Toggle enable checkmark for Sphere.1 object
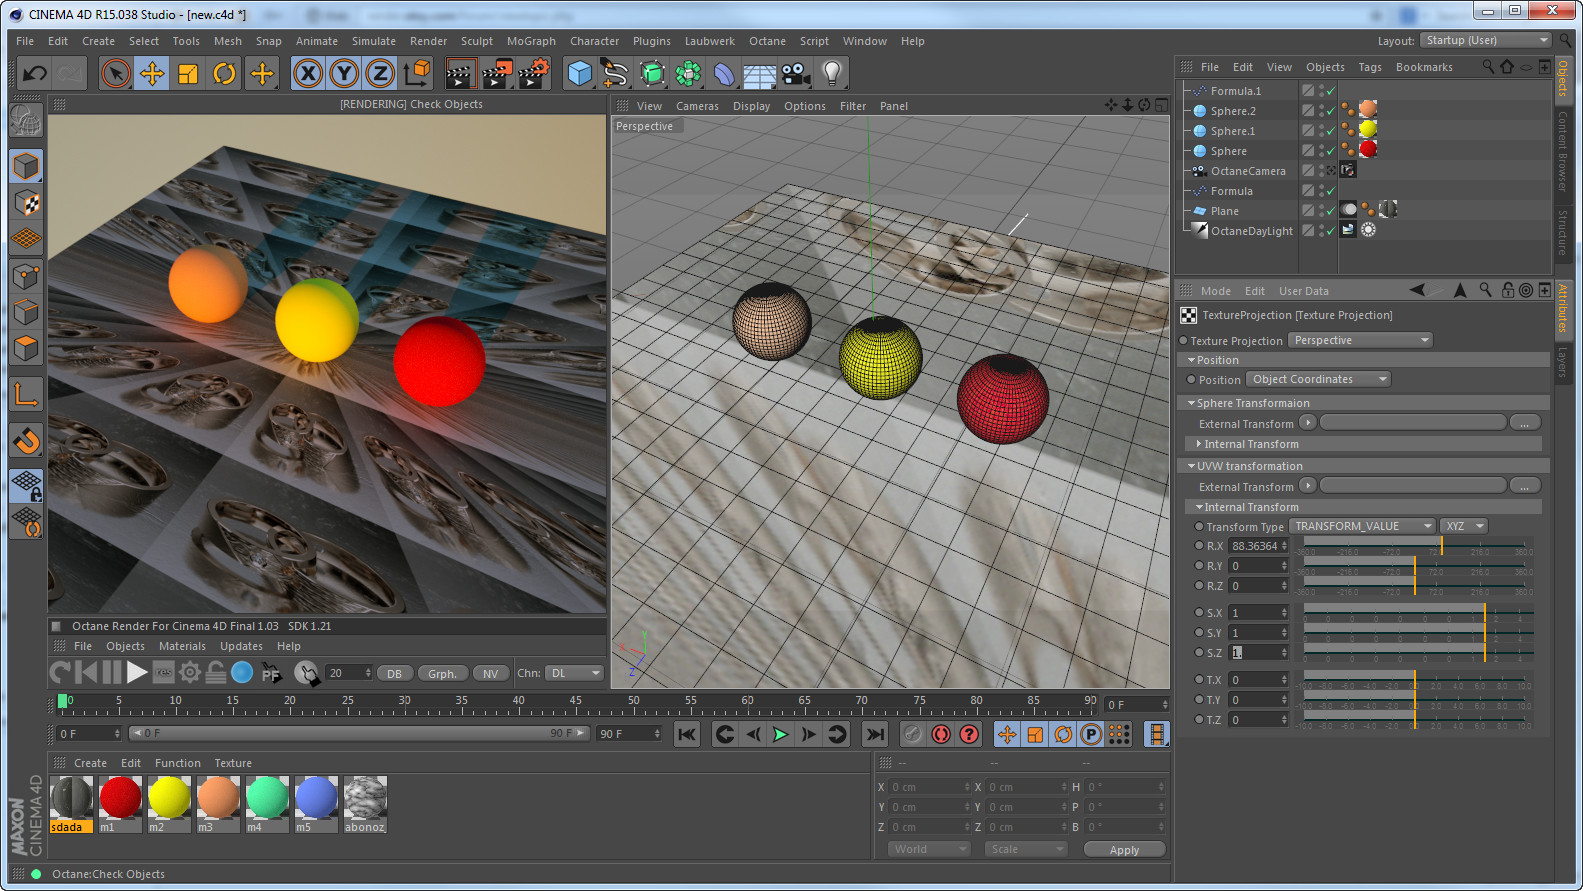1583x891 pixels. point(1331,131)
